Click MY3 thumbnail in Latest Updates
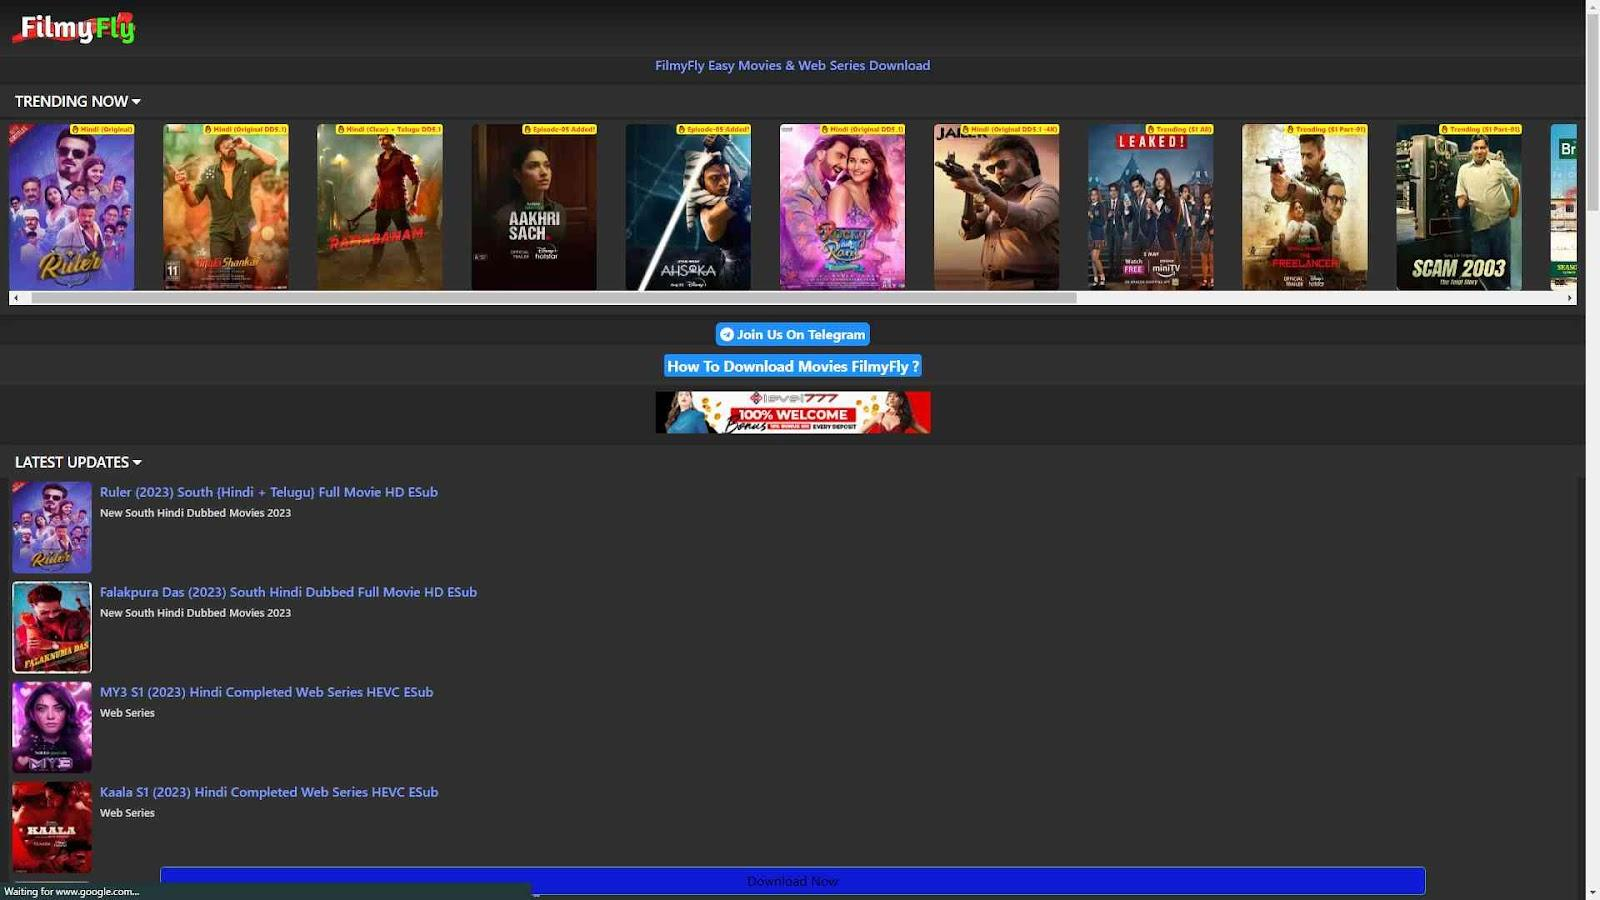This screenshot has height=900, width=1600. point(52,728)
